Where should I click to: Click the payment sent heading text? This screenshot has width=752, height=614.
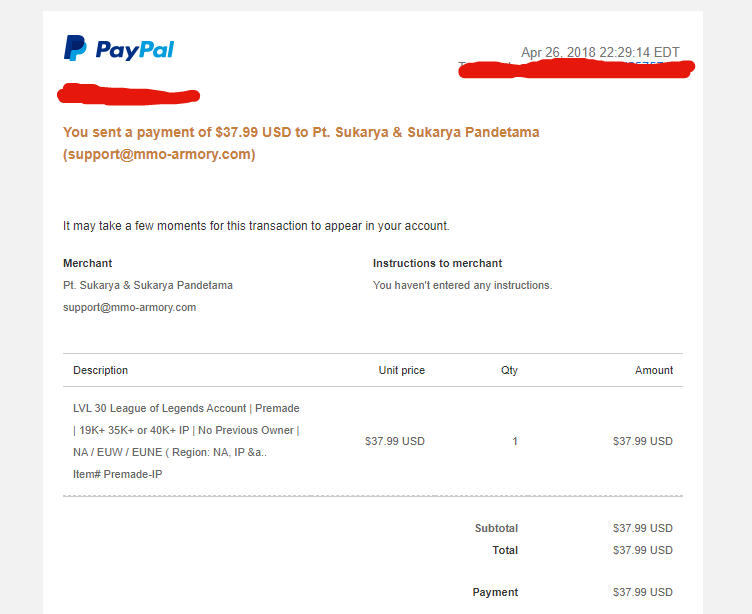(x=301, y=143)
